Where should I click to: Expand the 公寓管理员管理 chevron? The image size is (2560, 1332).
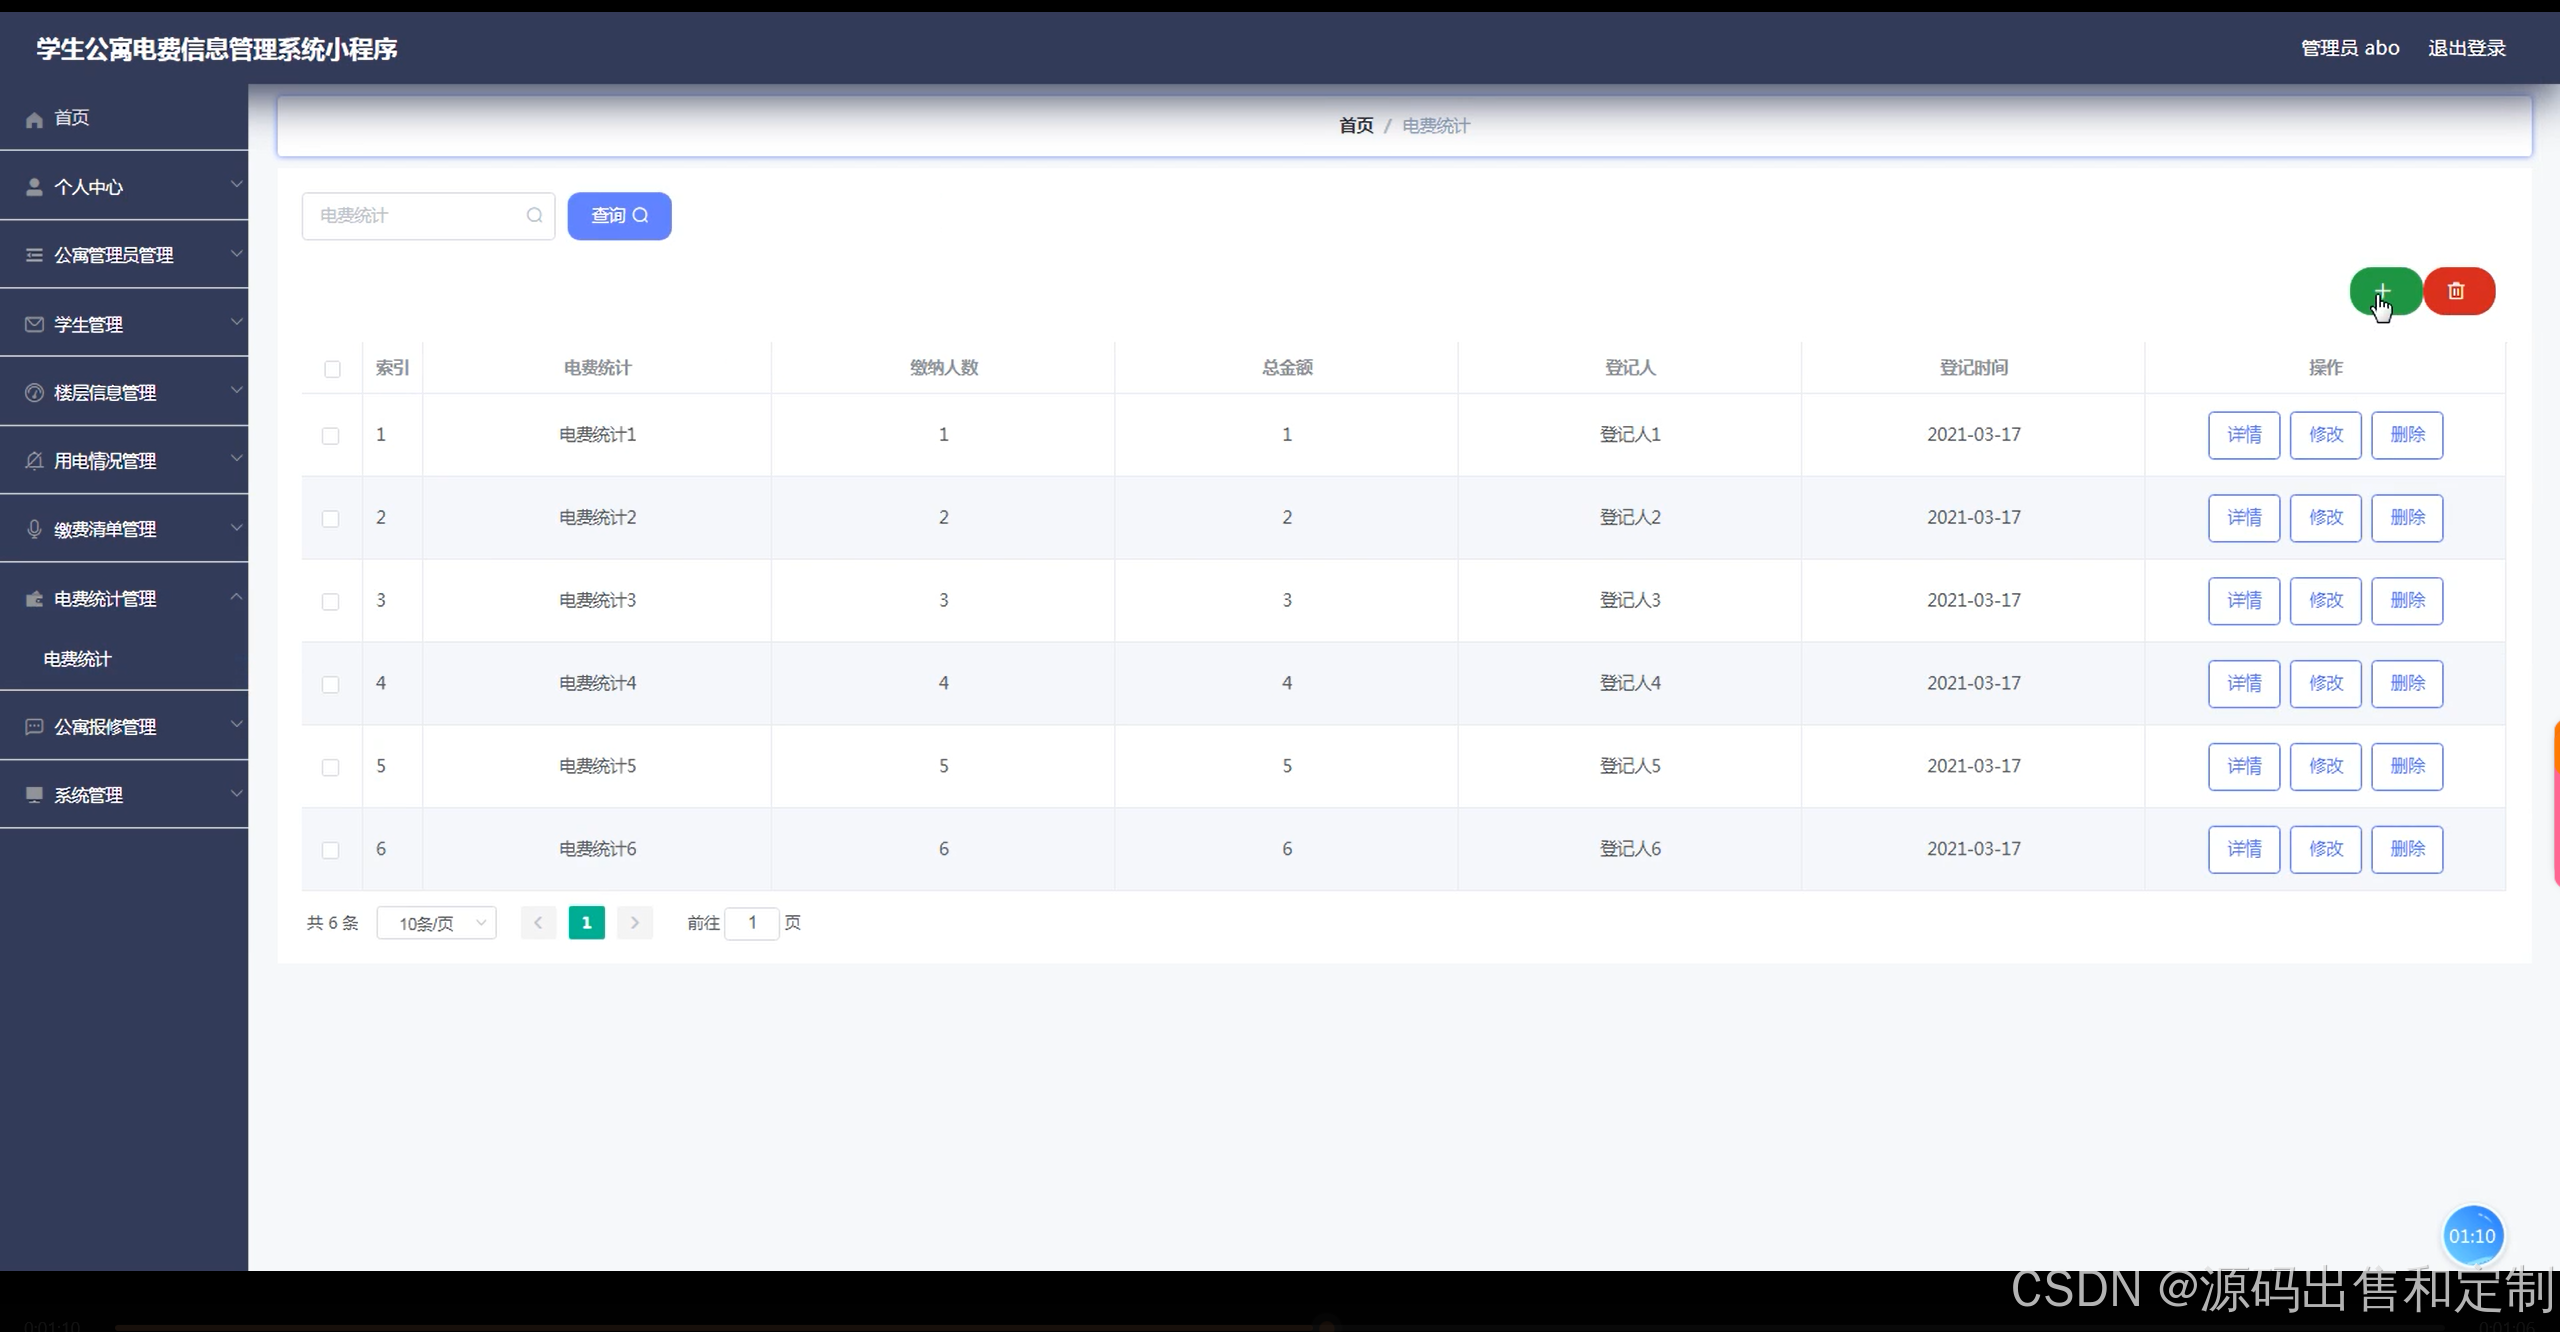click(236, 253)
